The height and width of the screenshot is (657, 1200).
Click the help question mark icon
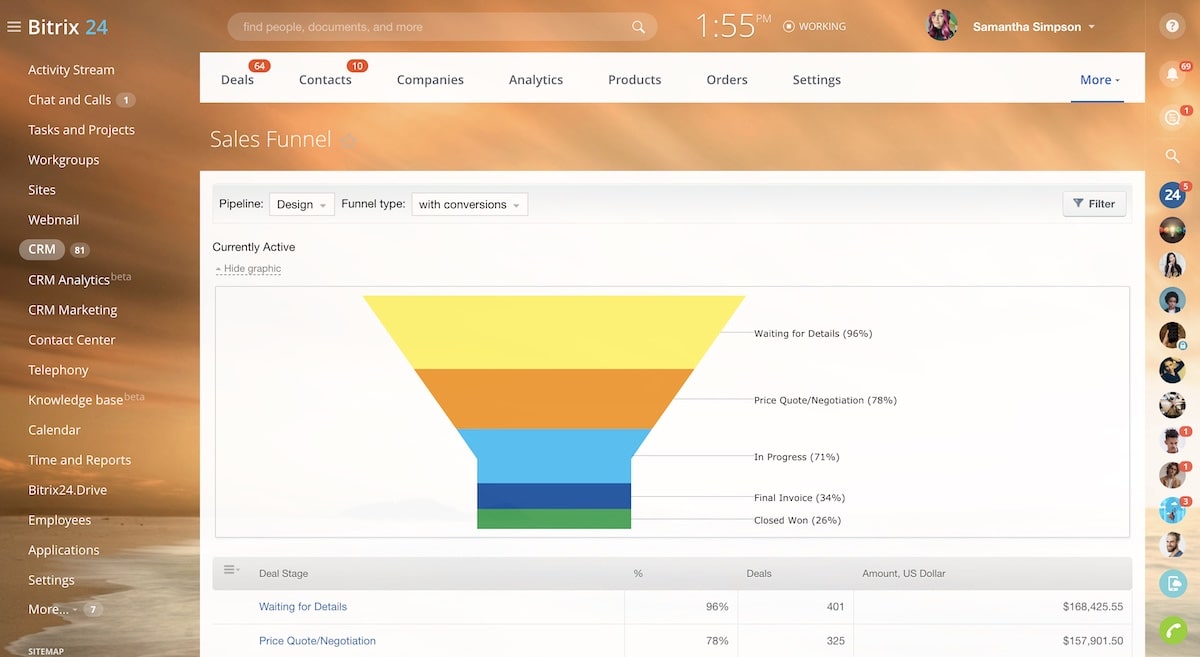pos(1172,26)
